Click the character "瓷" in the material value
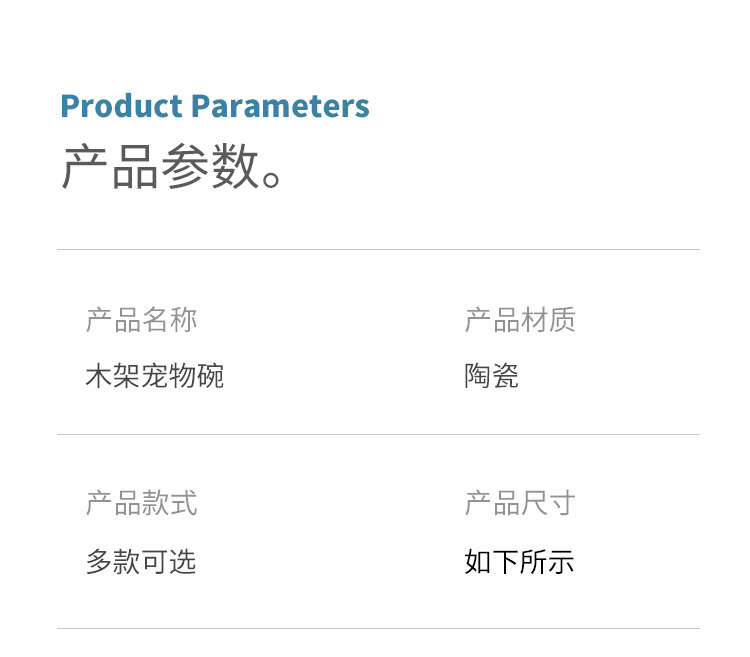This screenshot has height=657, width=750. pos(506,377)
